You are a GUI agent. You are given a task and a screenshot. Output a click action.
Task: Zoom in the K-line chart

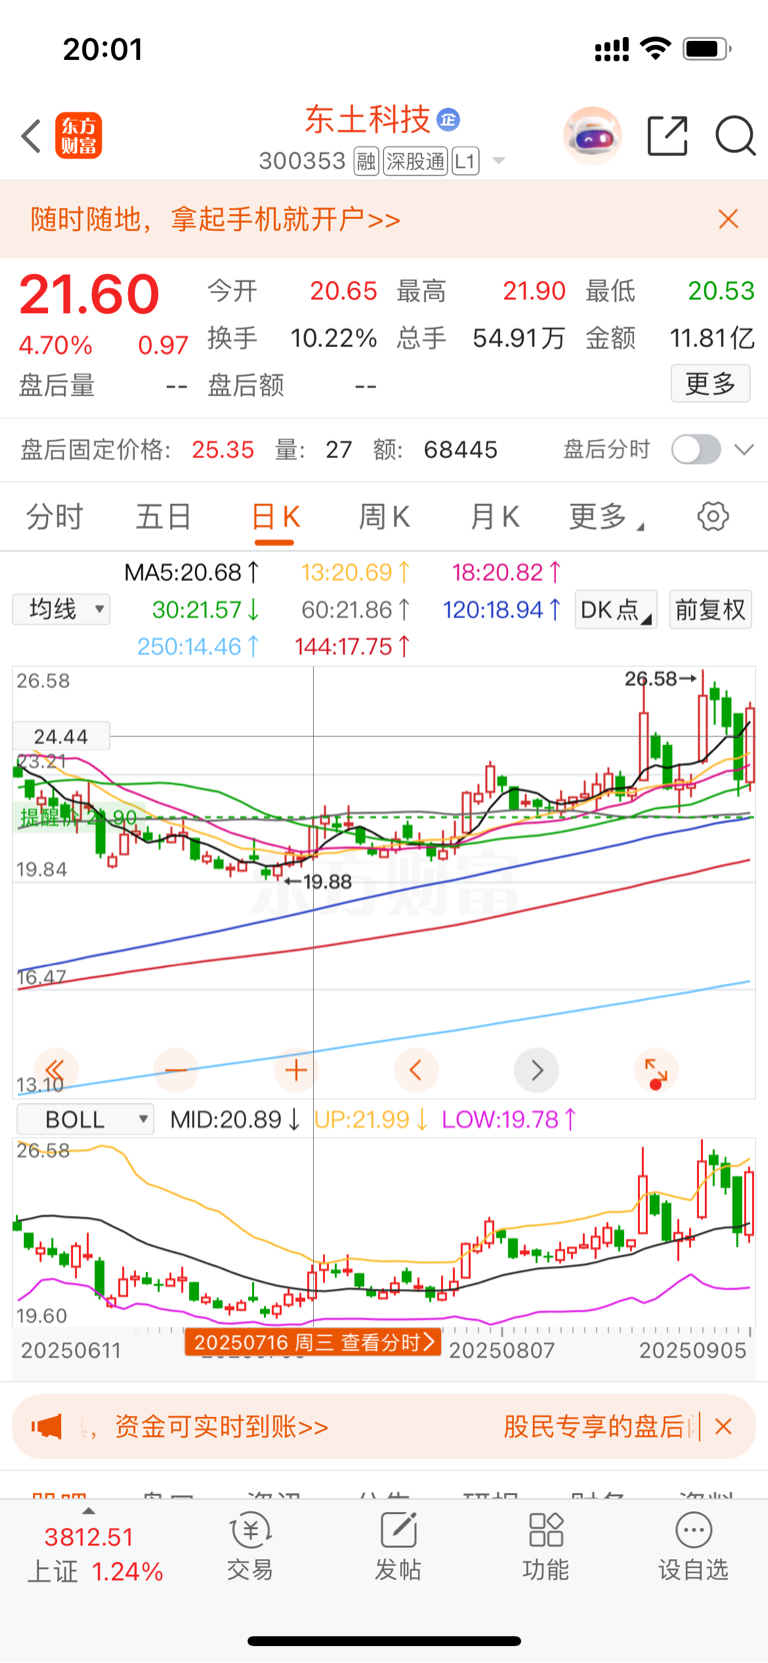(x=296, y=1070)
